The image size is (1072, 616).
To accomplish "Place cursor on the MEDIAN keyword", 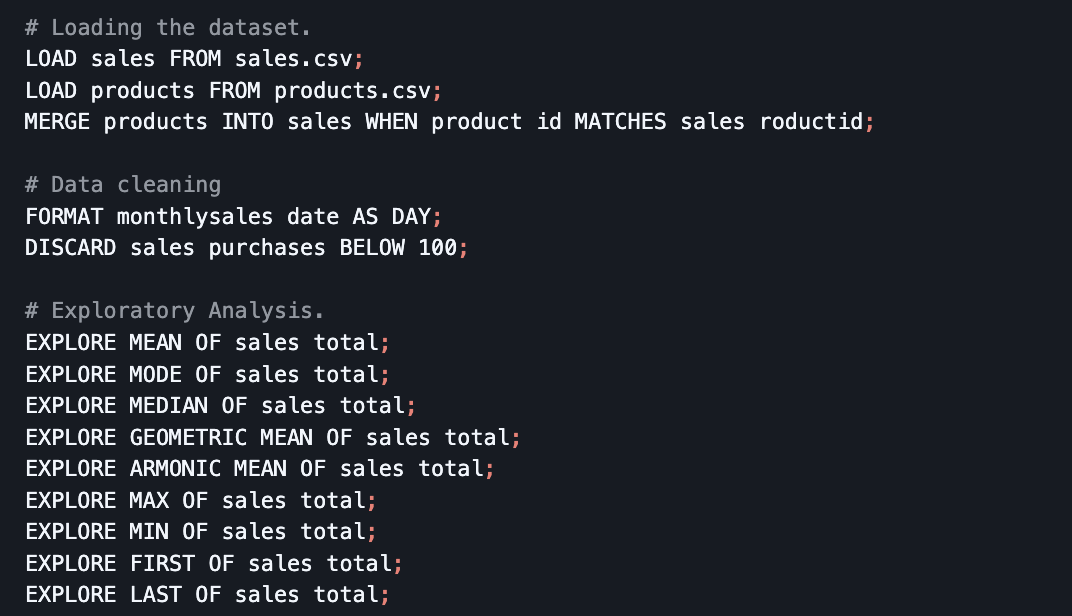I will click(x=168, y=405).
